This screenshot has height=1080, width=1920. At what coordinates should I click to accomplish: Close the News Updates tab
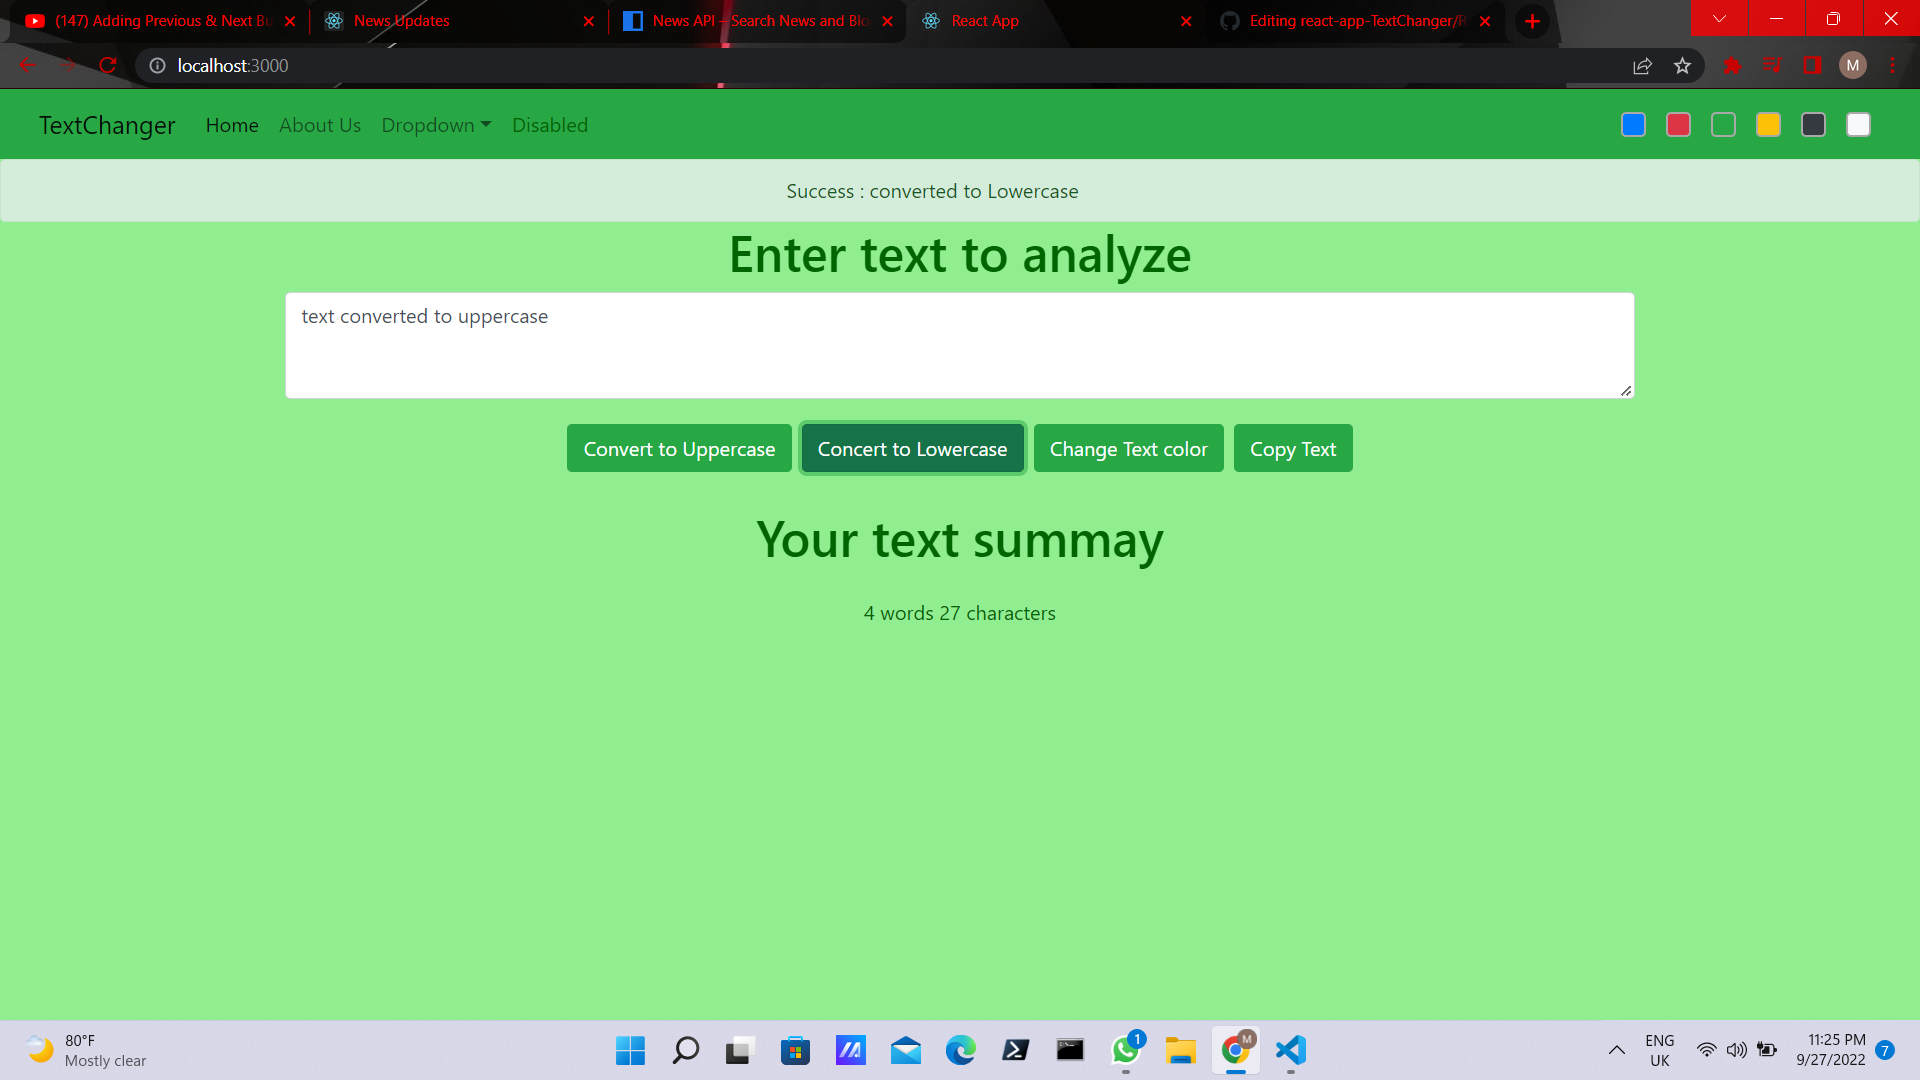pos(588,21)
